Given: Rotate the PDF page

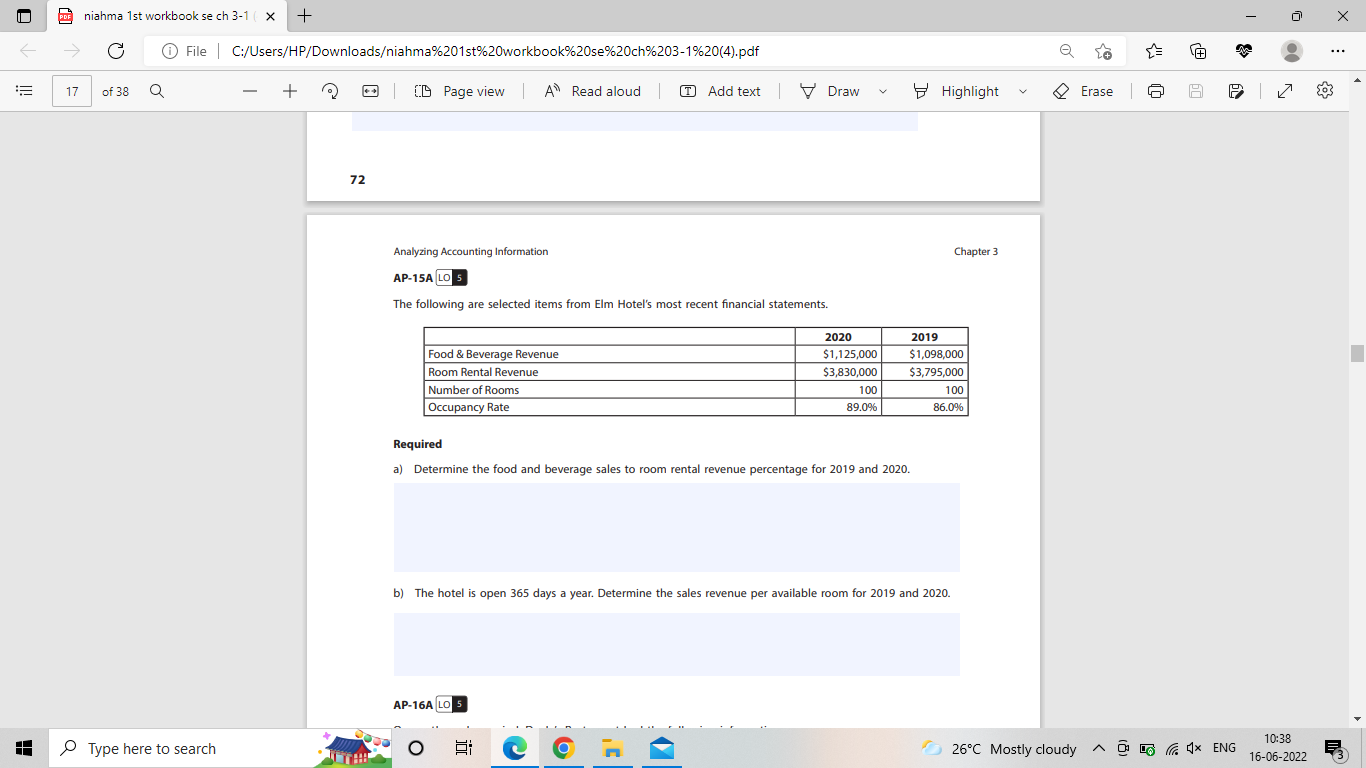Looking at the screenshot, I should [x=328, y=91].
